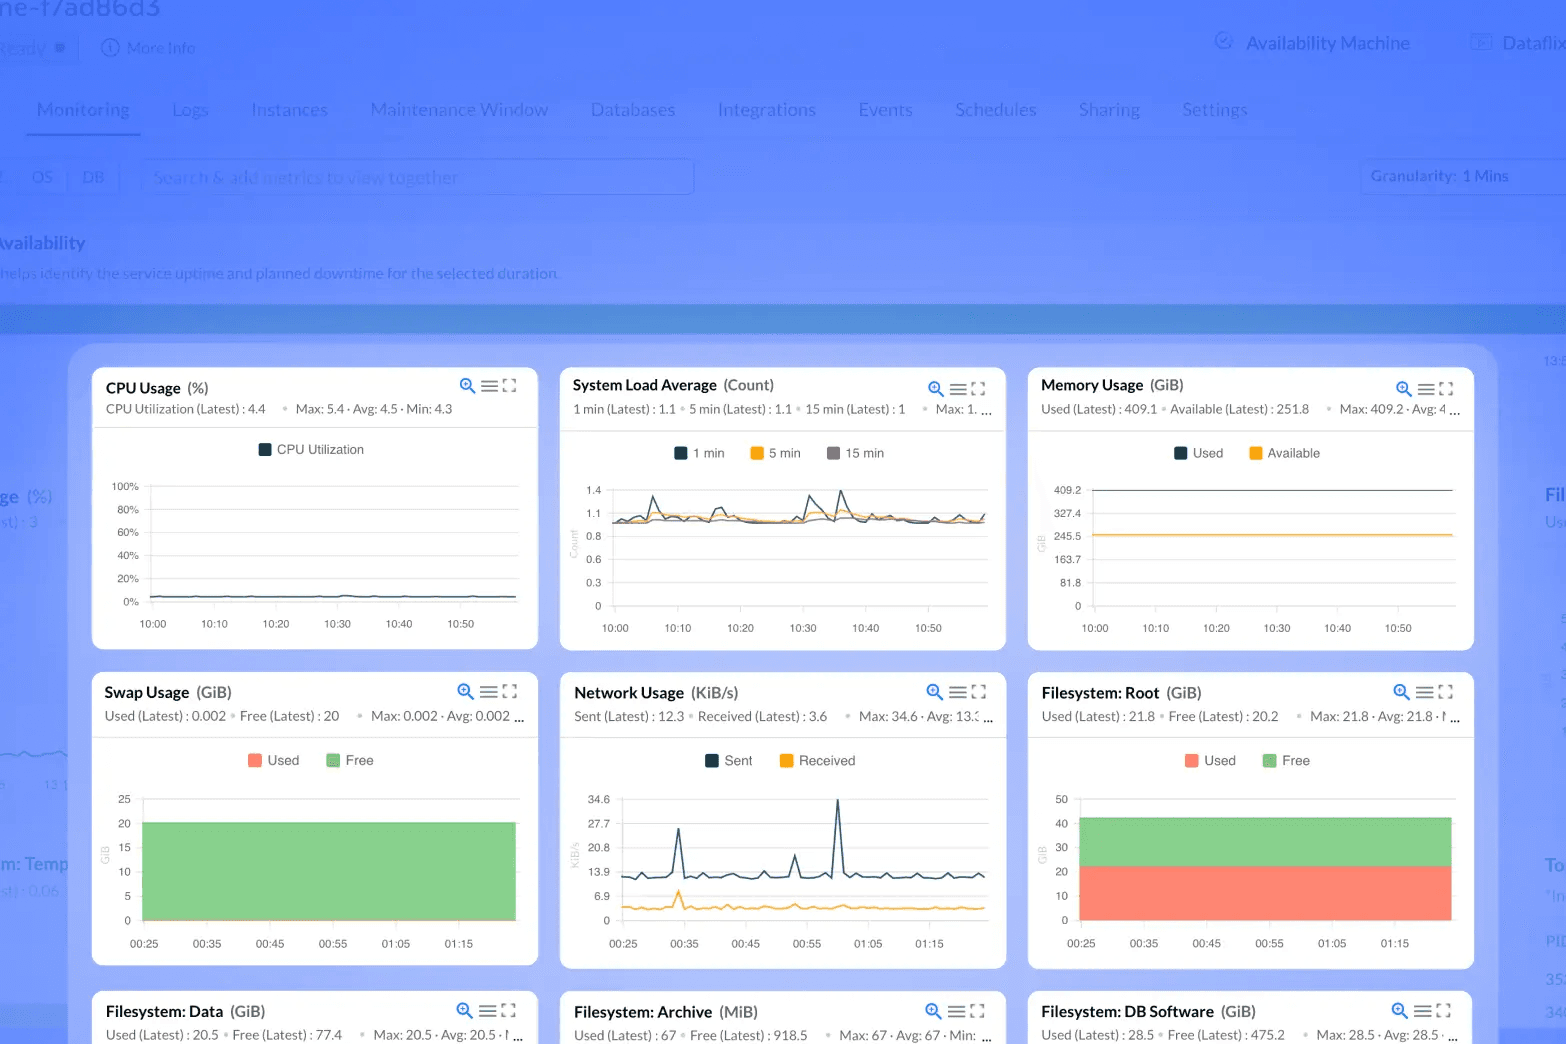
Task: Expand Memory Usage chart fullscreen
Action: (x=1446, y=389)
